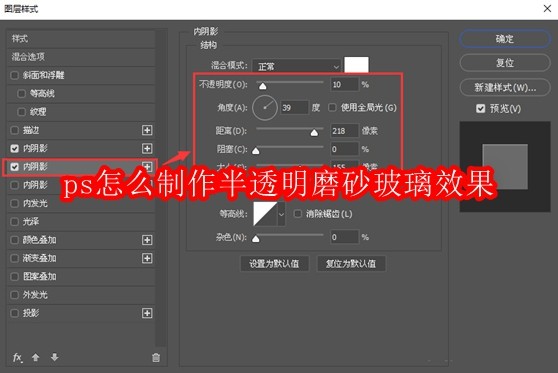The width and height of the screenshot is (558, 373).
Task: Click the 确定 button
Action: (505, 39)
